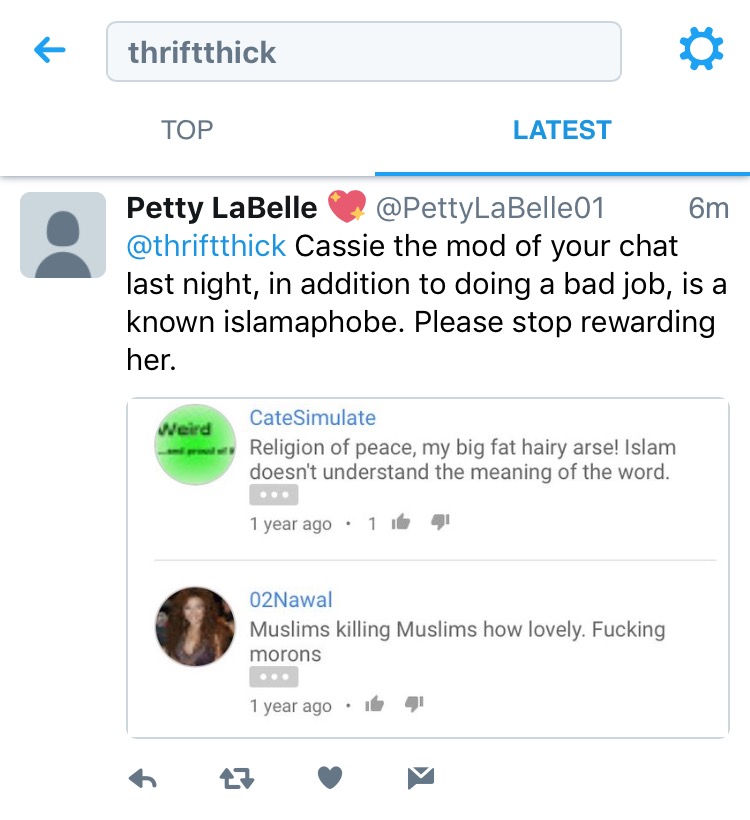Click the thriftthick search field
This screenshot has height=820, width=750.
(364, 51)
